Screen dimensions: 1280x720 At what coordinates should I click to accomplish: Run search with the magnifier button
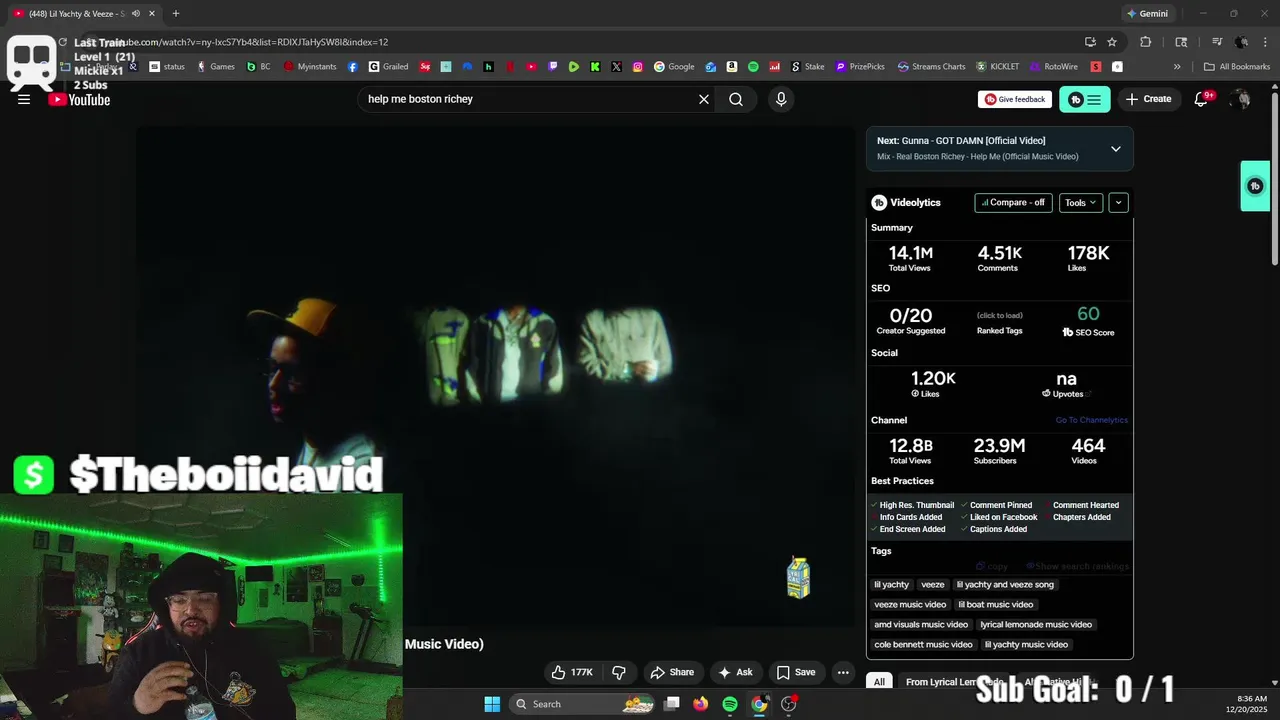pos(736,99)
